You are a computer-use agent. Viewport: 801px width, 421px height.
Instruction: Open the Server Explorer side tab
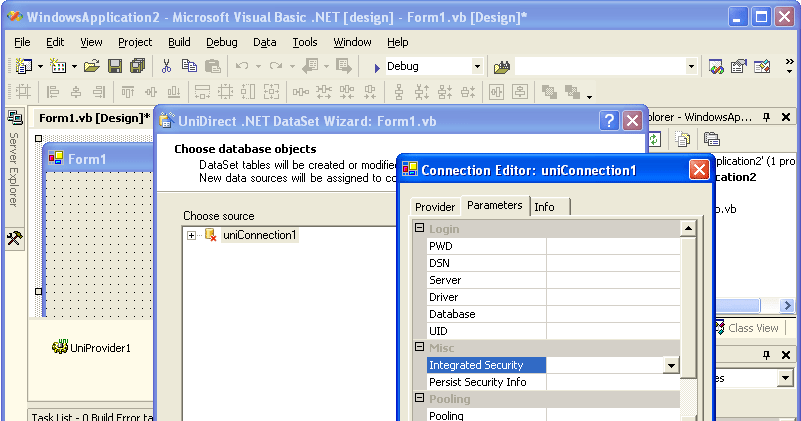pyautogui.click(x=14, y=168)
